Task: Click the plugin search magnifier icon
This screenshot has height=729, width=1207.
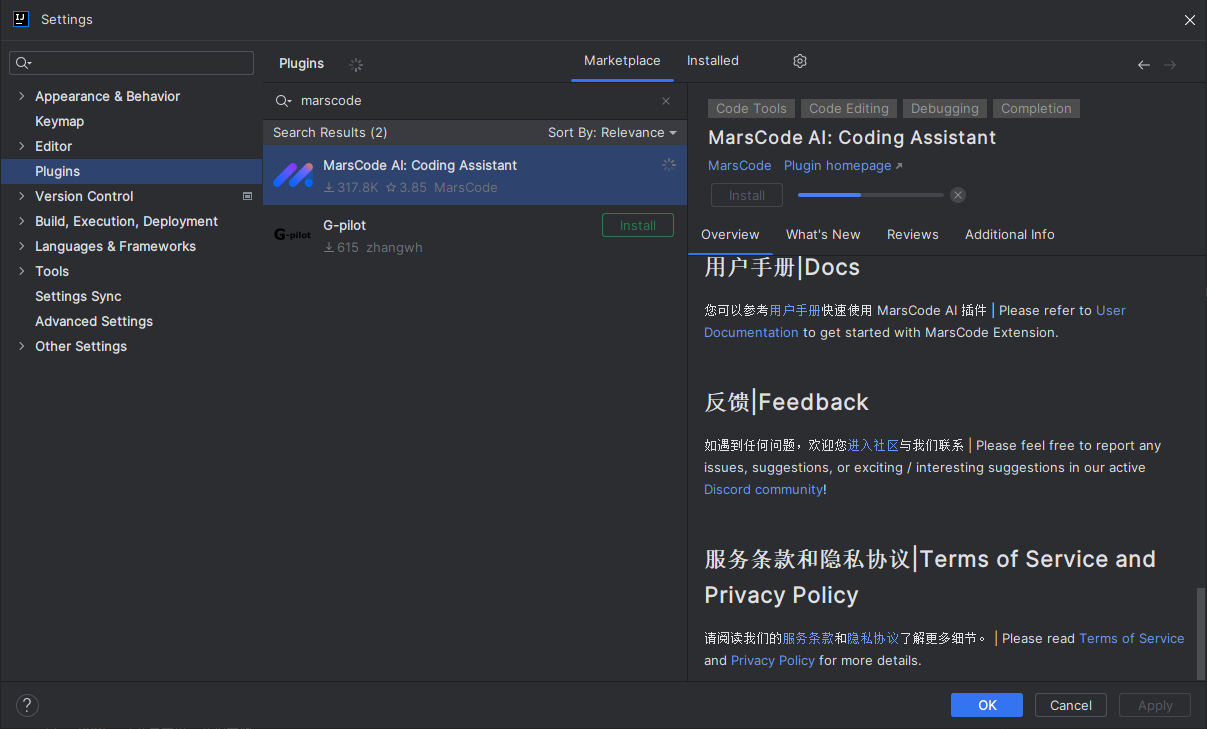Action: pos(285,101)
